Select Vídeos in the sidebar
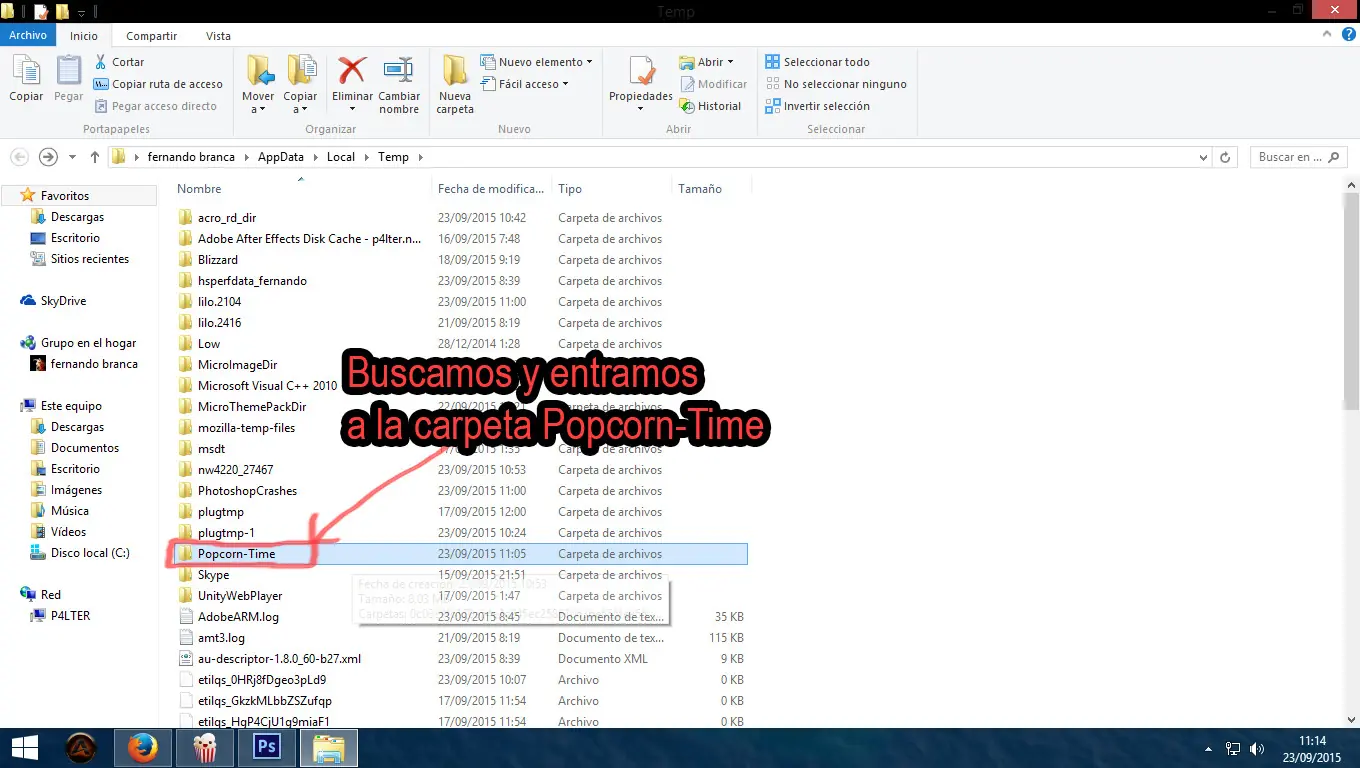Viewport: 1360px width, 768px height. [x=68, y=532]
